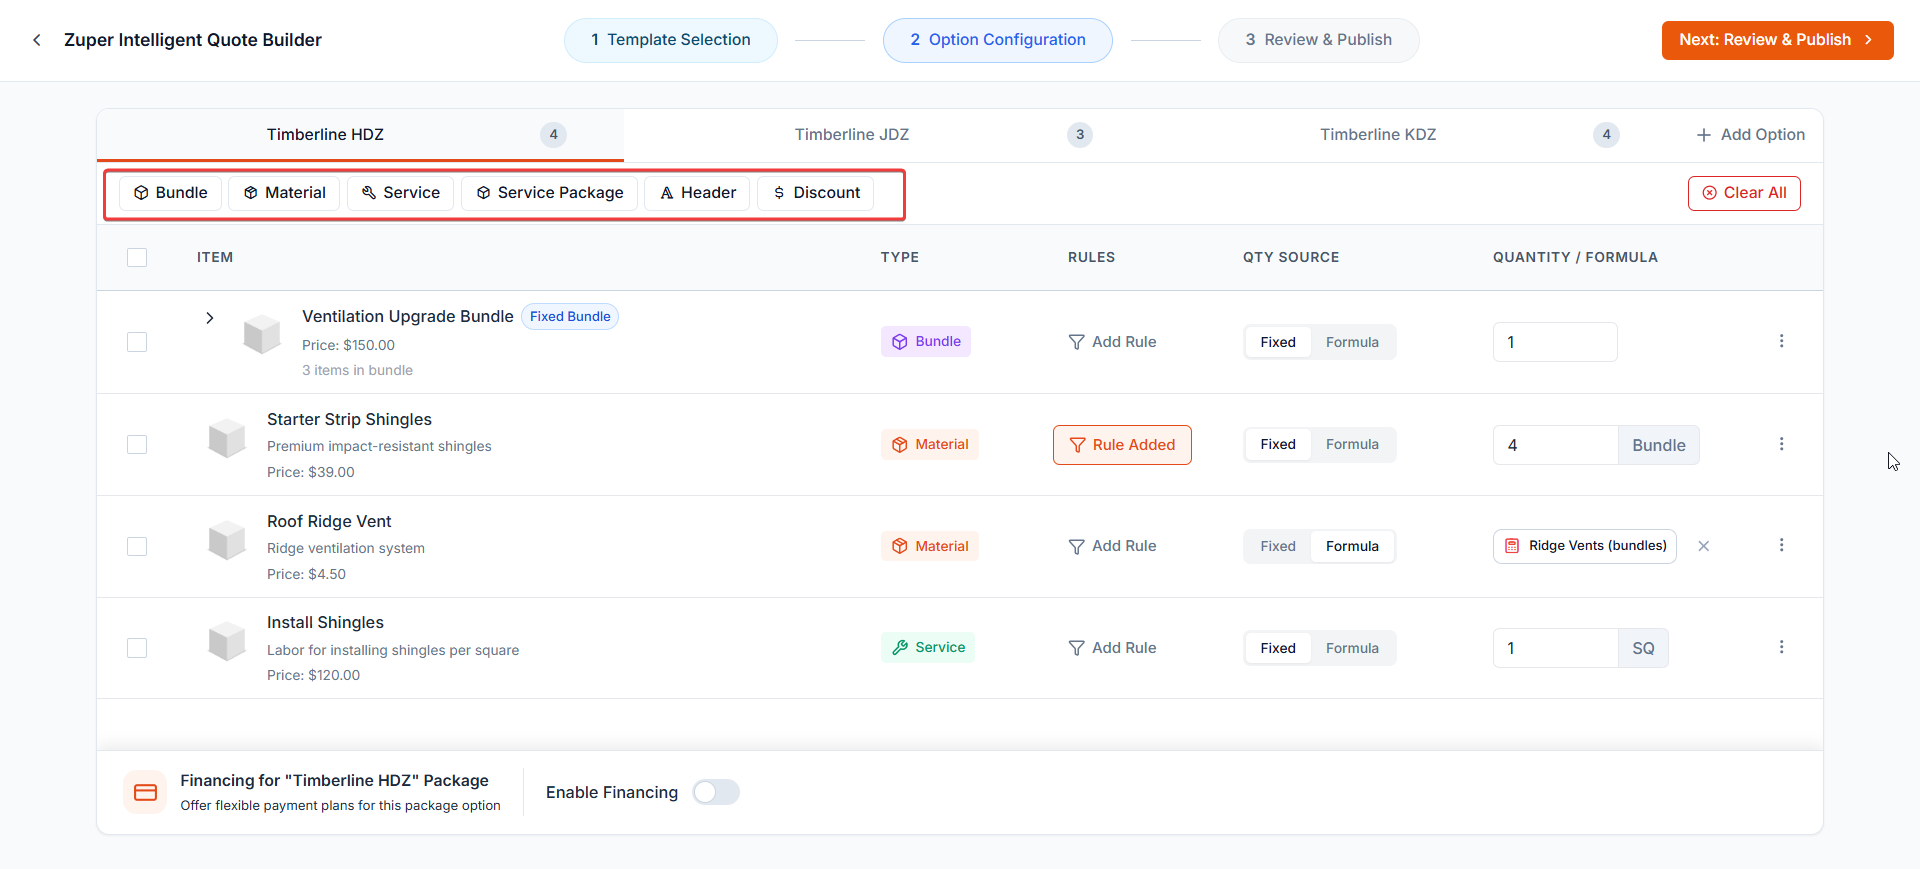The width and height of the screenshot is (1920, 869).
Task: Click Material badge on Starter Strip Shingles row
Action: [930, 444]
